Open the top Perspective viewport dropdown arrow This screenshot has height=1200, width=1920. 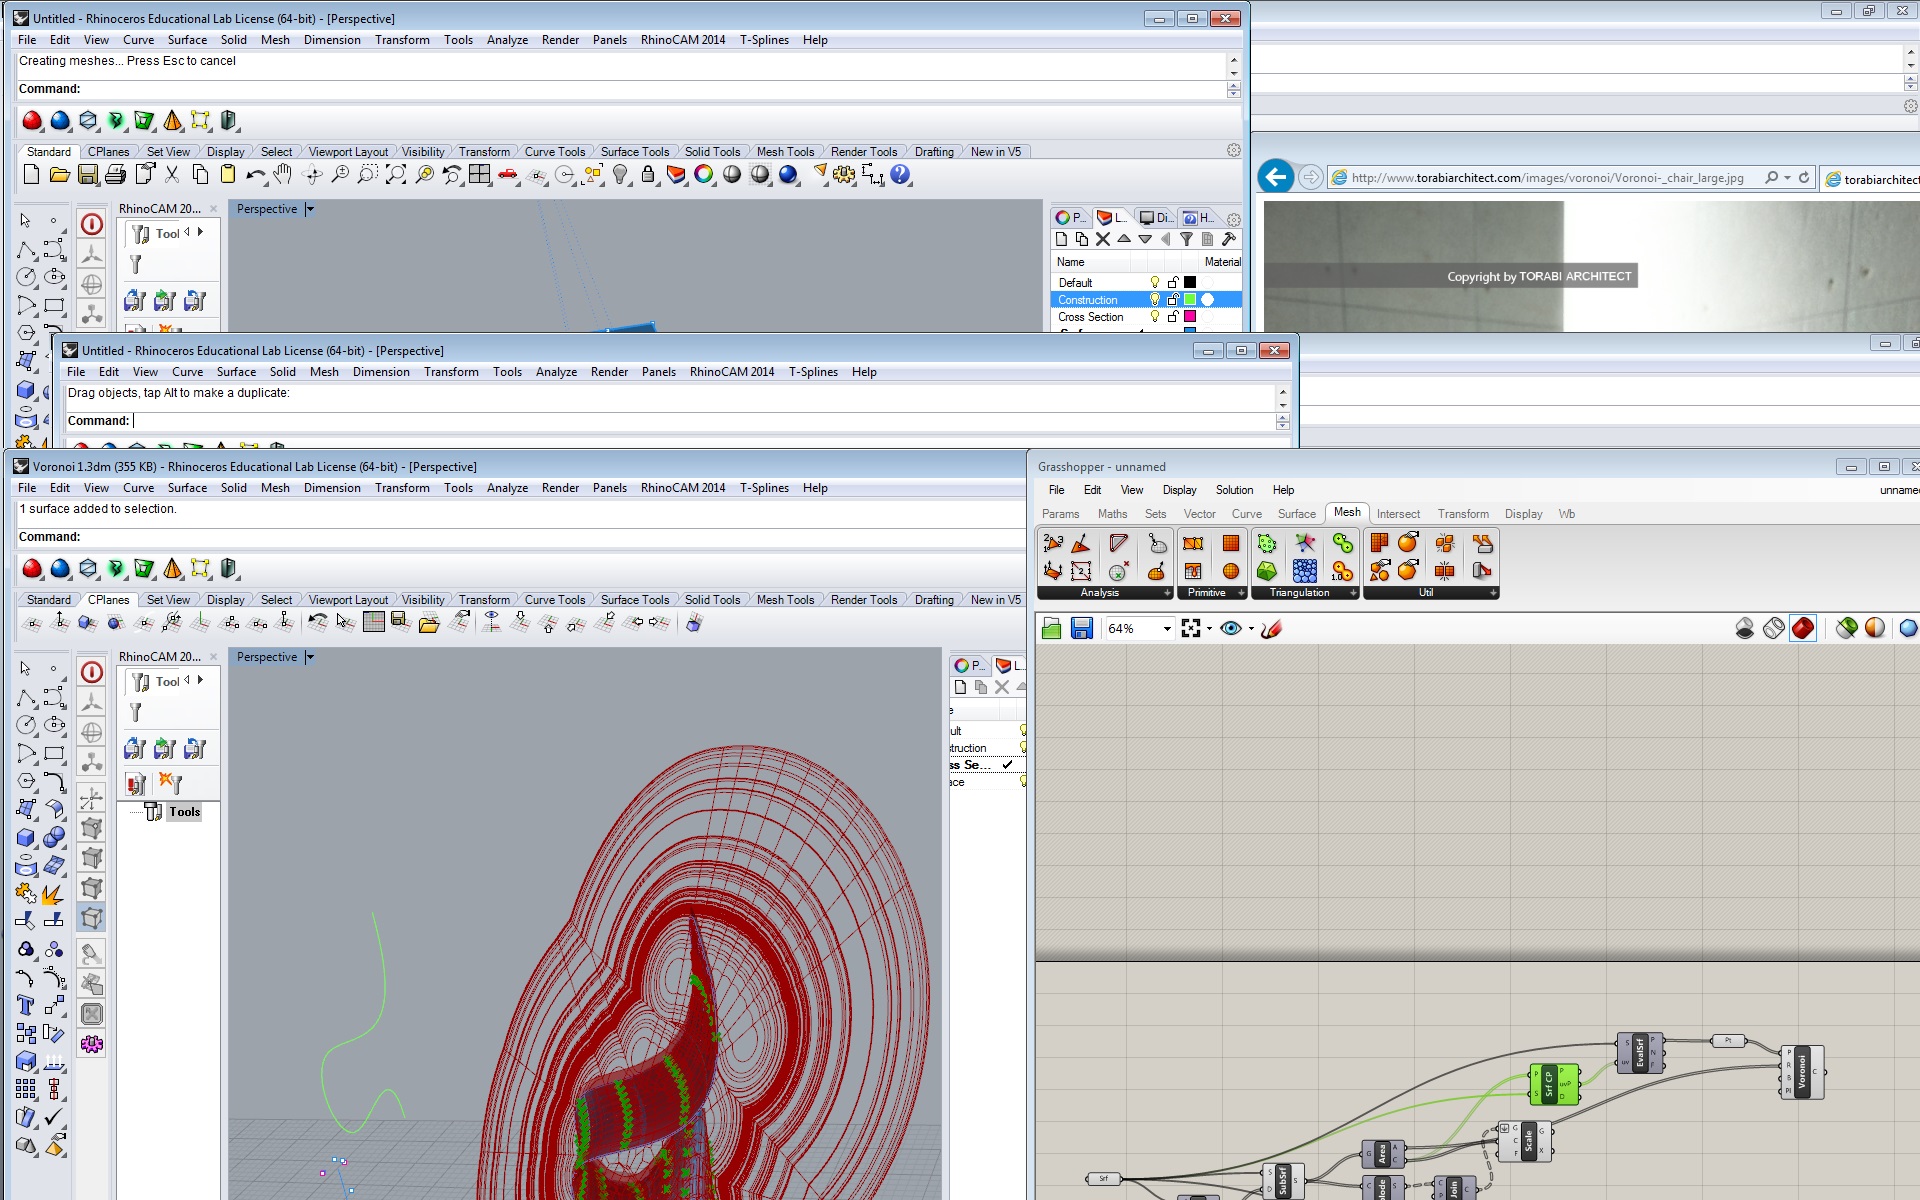tap(310, 209)
